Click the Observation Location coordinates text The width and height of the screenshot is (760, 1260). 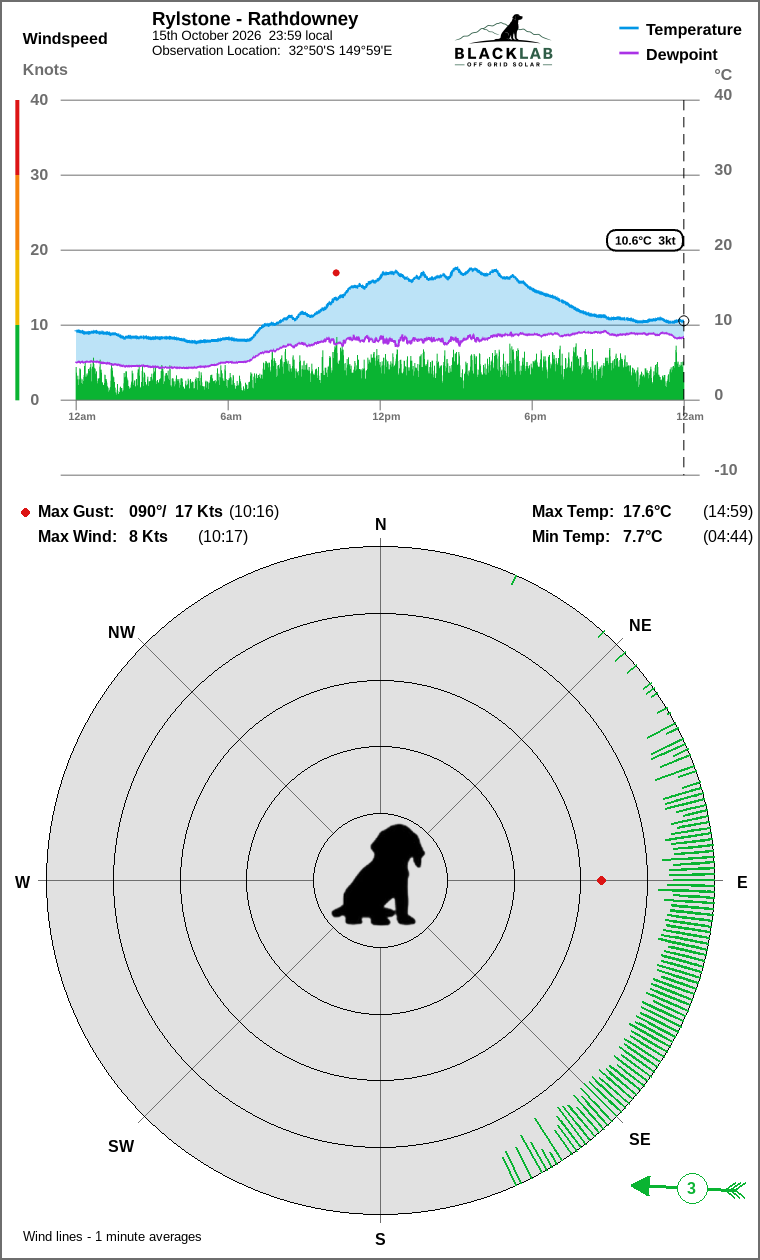click(x=272, y=50)
